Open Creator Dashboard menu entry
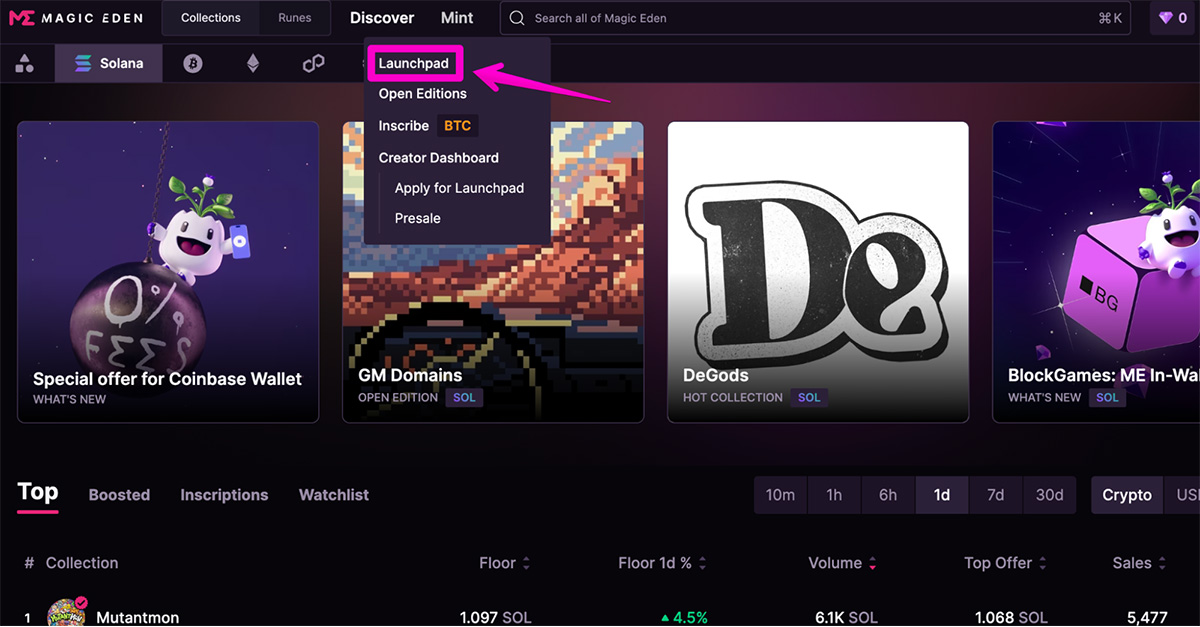This screenshot has height=627, width=1200. 439,158
